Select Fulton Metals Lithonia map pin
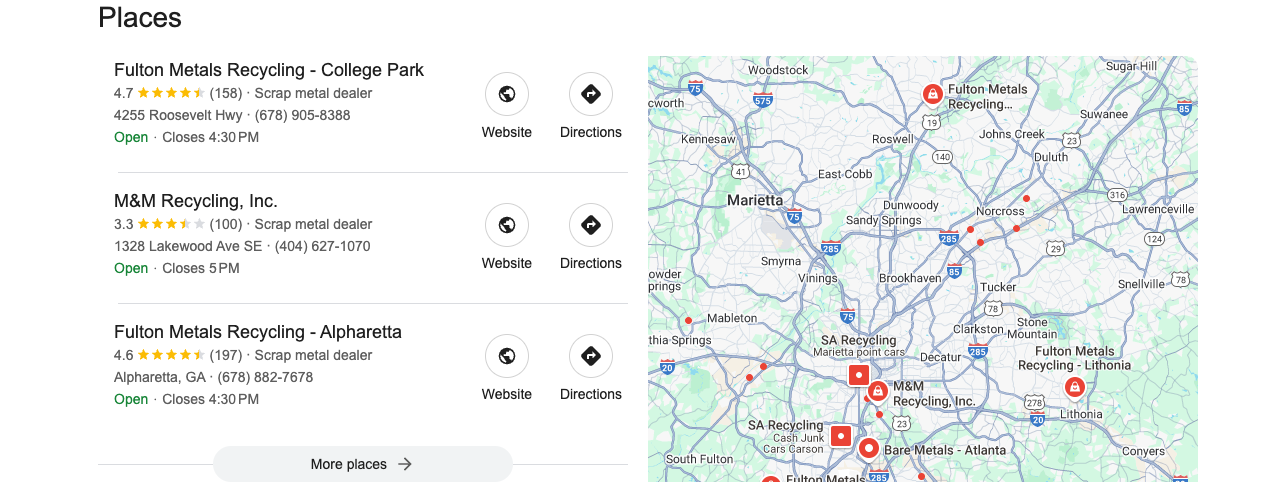Image resolution: width=1280 pixels, height=482 pixels. coord(1074,387)
